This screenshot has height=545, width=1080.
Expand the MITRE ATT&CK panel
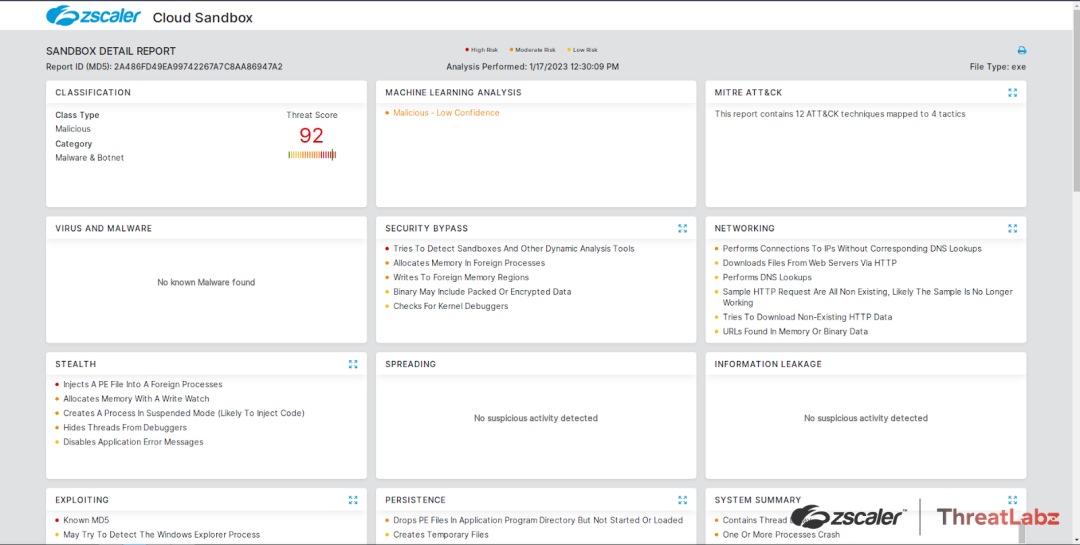click(1012, 93)
